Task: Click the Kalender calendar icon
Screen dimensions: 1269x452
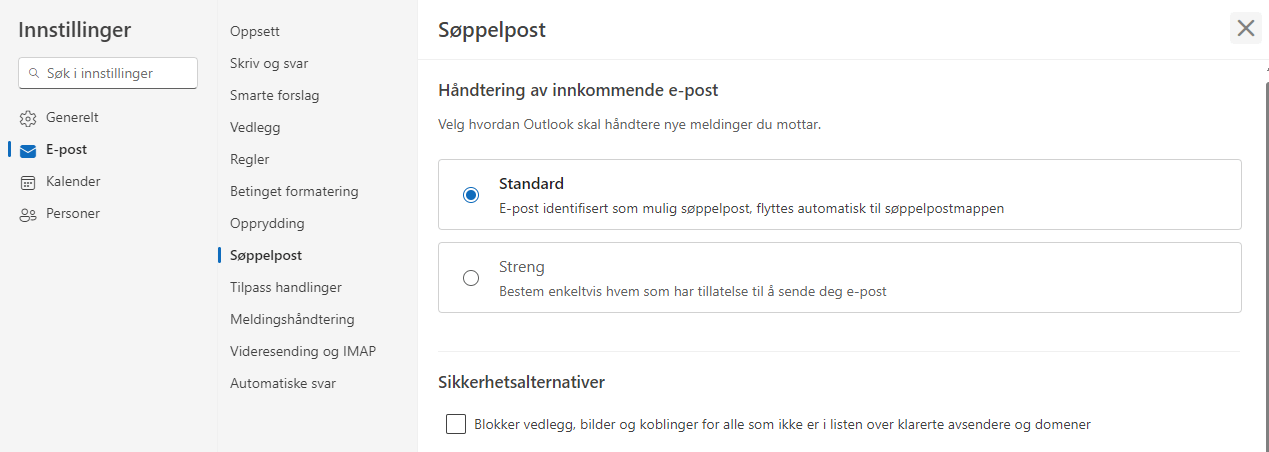Action: point(28,182)
